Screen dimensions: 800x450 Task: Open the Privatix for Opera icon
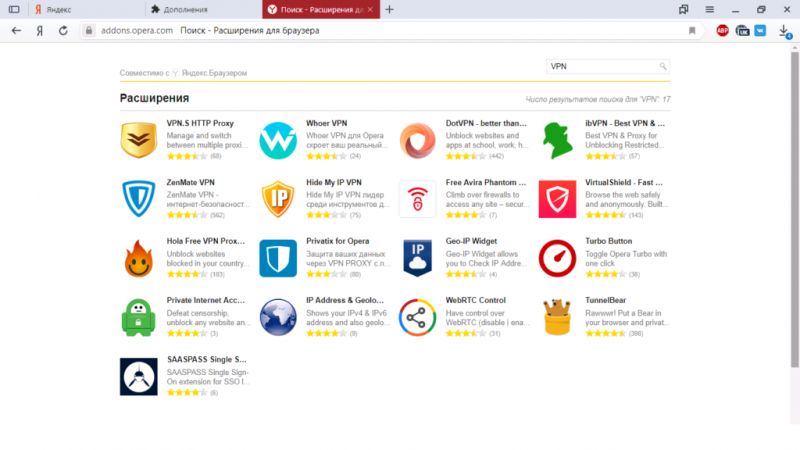click(278, 258)
